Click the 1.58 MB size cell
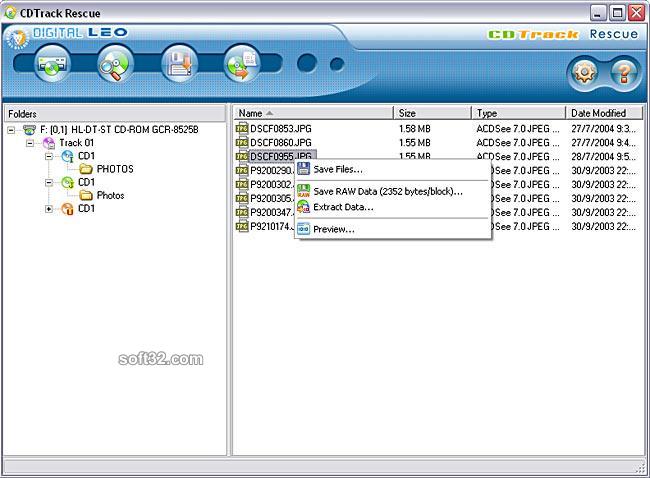The height and width of the screenshot is (478, 650). tap(415, 129)
